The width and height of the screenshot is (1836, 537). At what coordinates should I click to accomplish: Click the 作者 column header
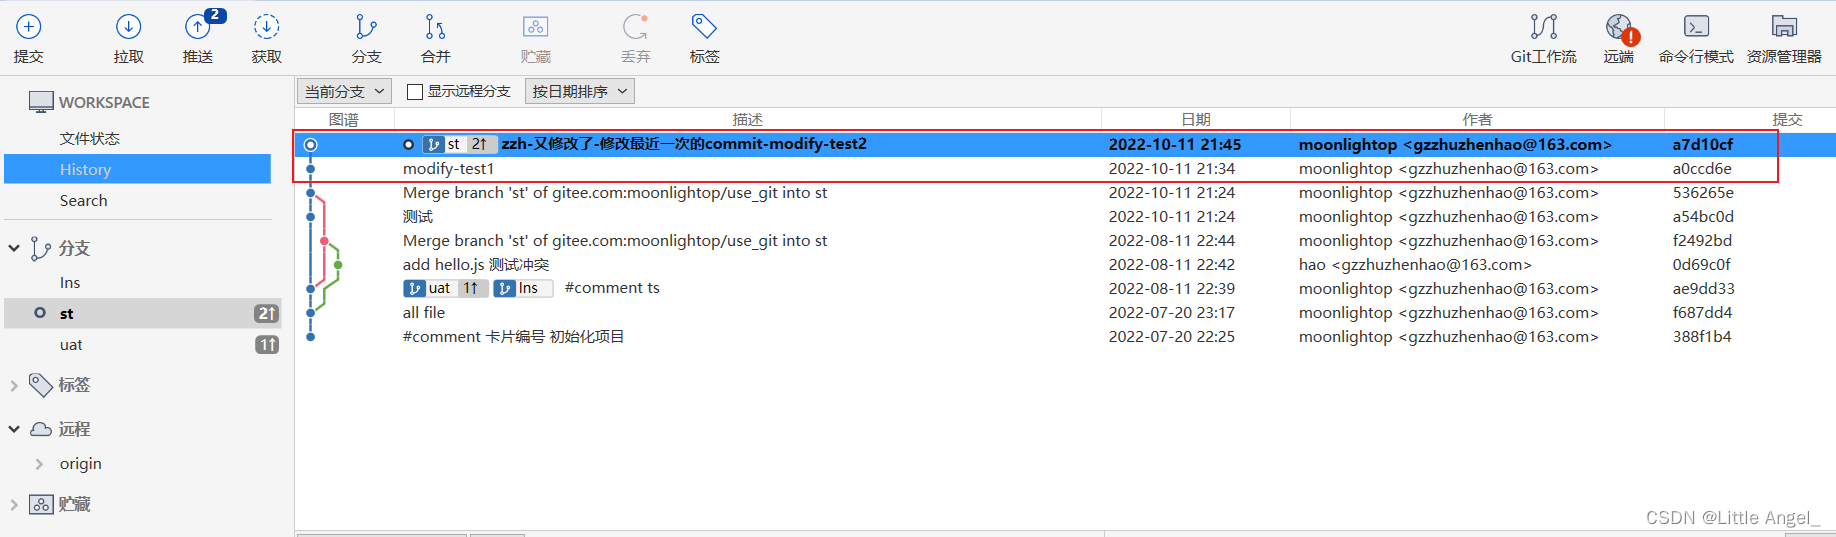point(1477,119)
